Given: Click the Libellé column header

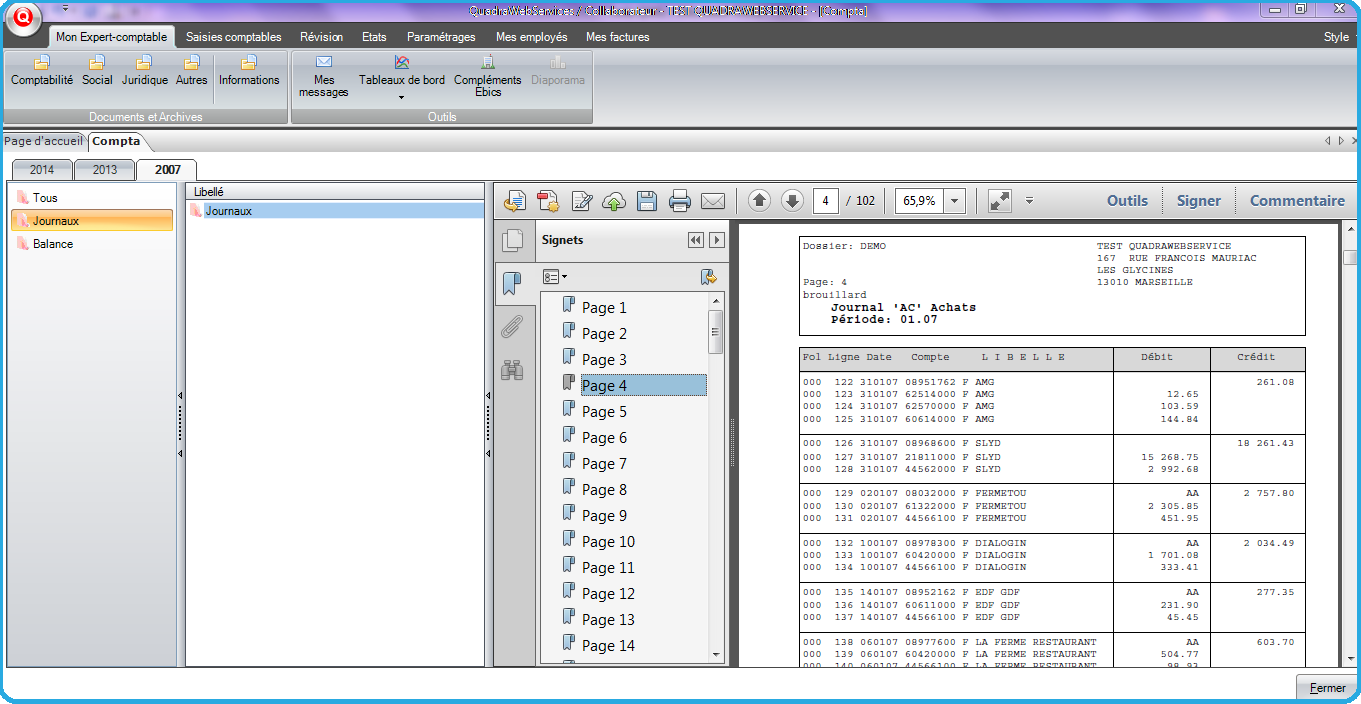Looking at the screenshot, I should pos(336,190).
